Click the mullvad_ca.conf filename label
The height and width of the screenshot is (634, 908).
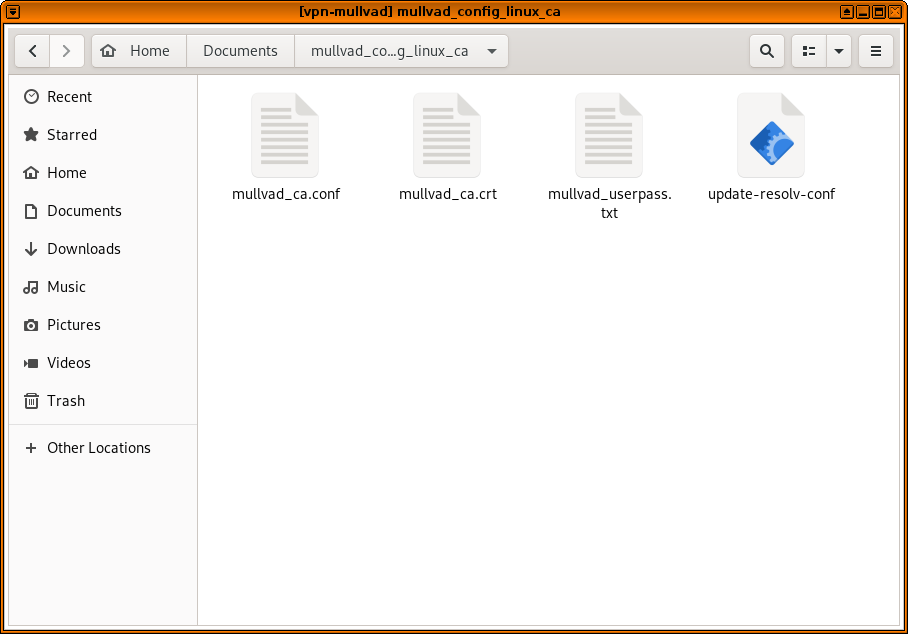pyautogui.click(x=285, y=194)
